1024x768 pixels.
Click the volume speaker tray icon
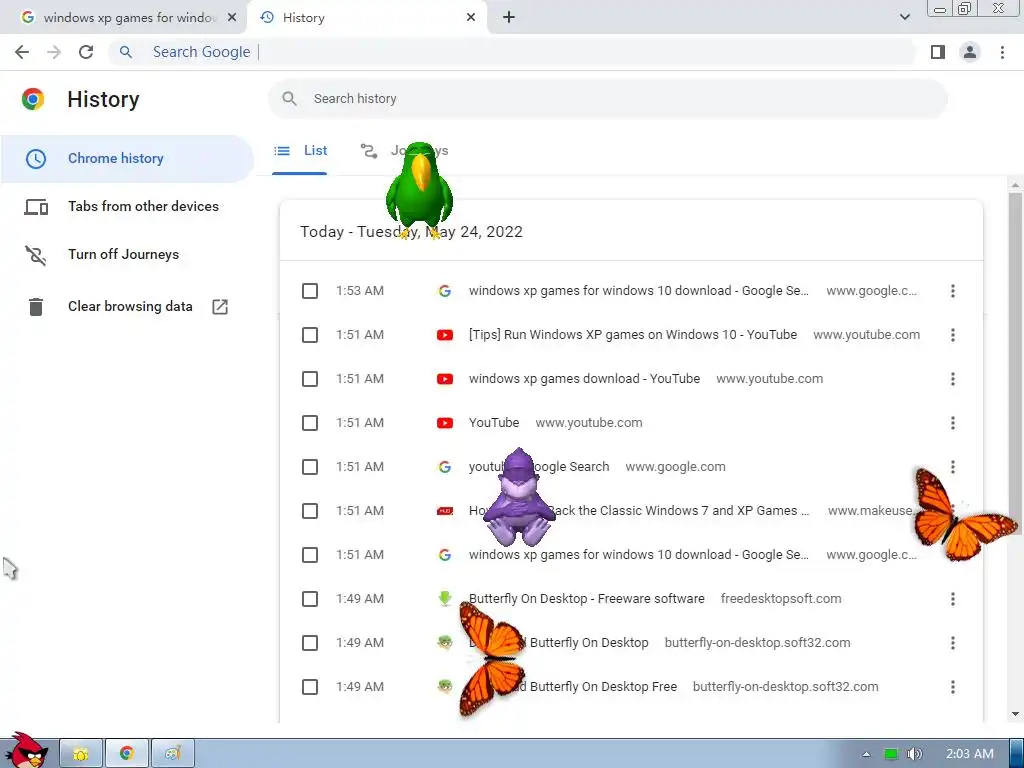tap(915, 754)
